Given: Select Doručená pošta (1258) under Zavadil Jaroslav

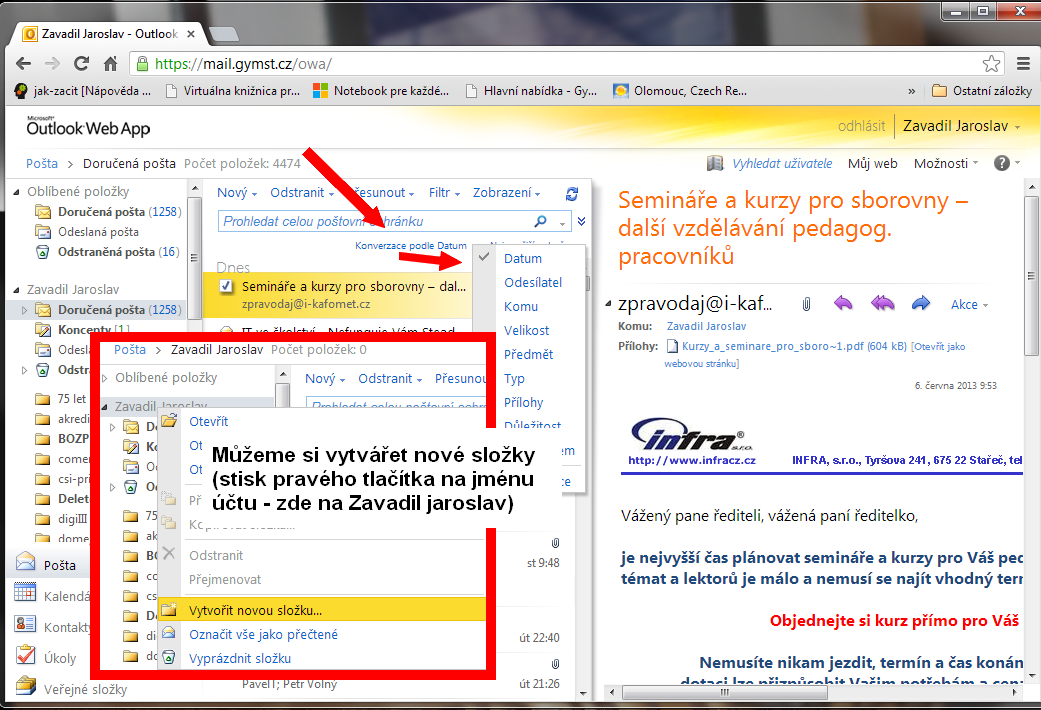Looking at the screenshot, I should (120, 310).
